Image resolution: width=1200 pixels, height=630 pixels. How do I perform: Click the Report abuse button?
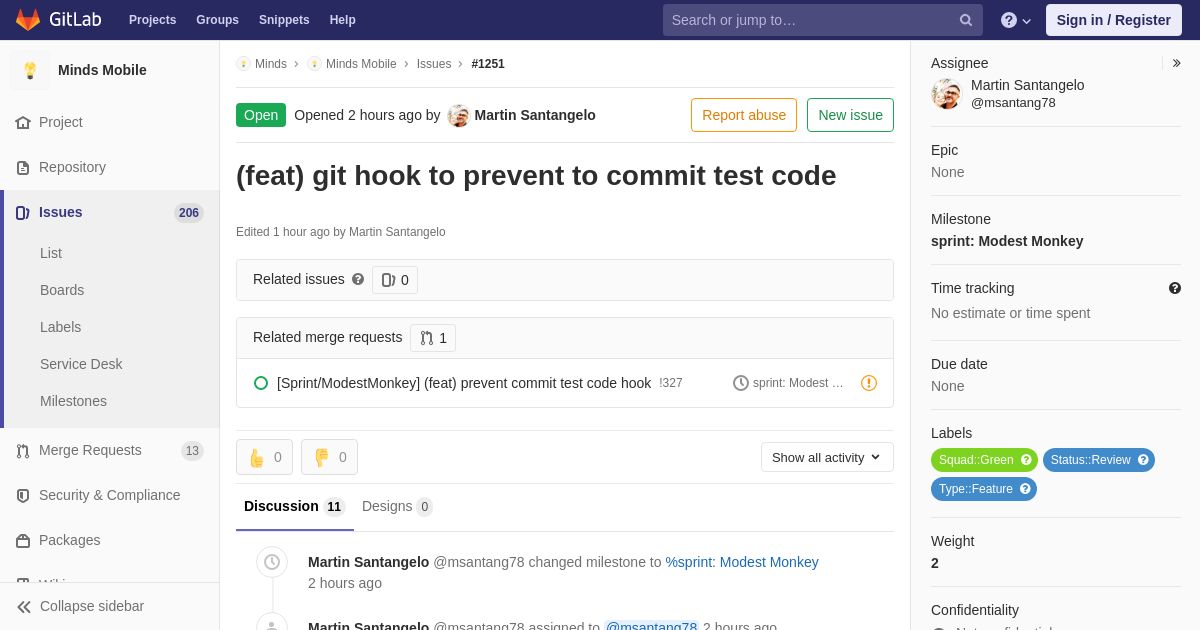744,115
